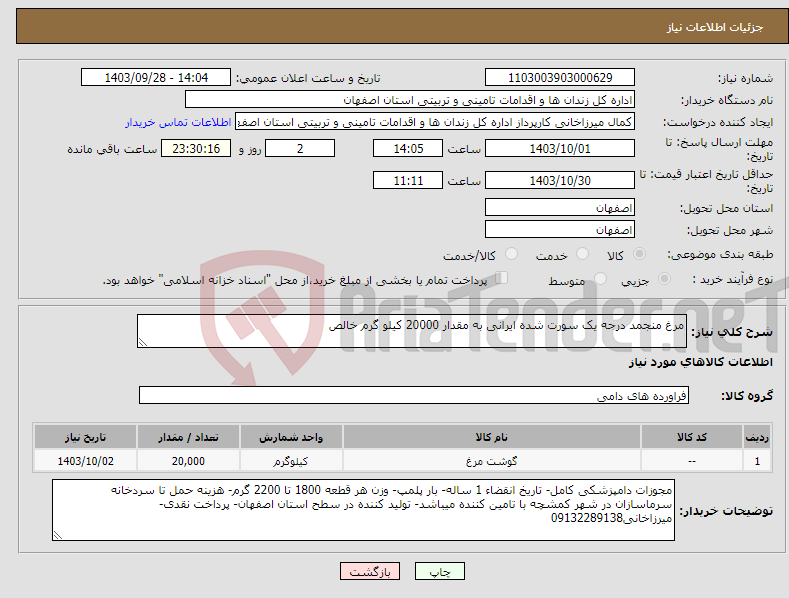The image size is (789, 598).
Task: Click the deadline time field 14:05
Action: point(408,148)
